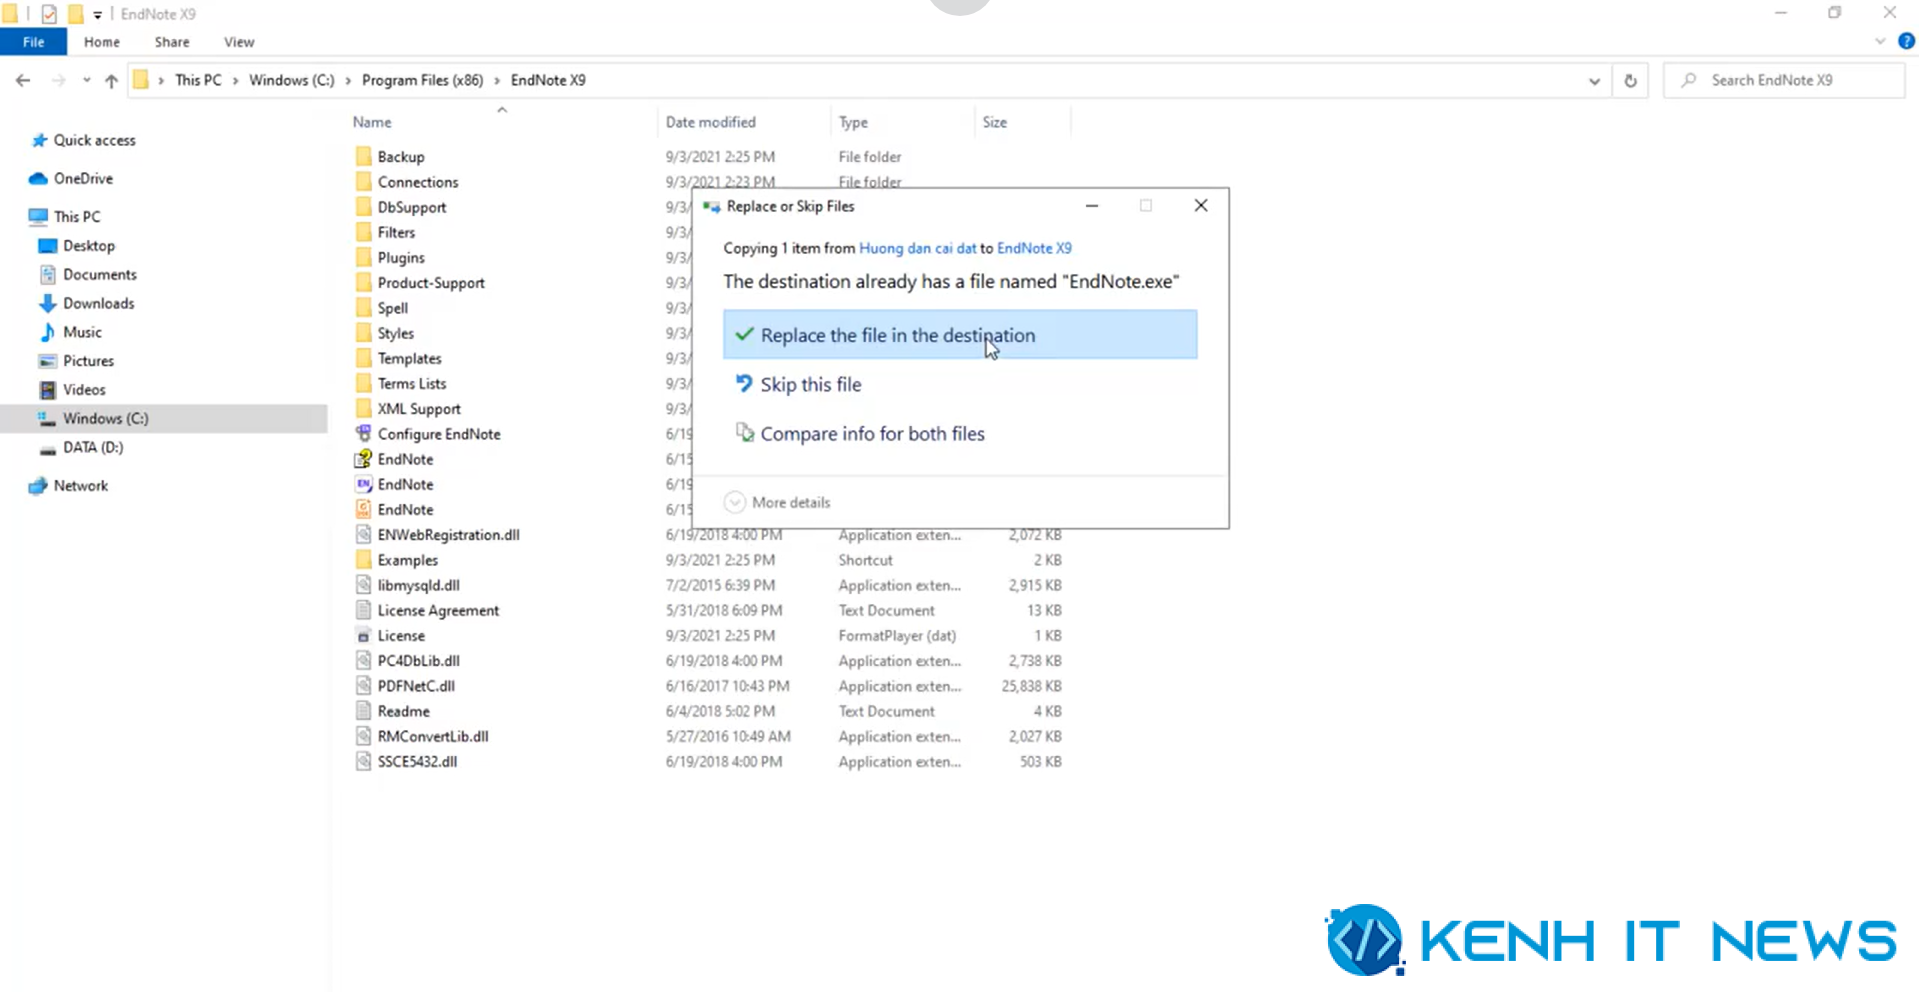Follow the Huong dan cai dat link
This screenshot has height=992, width=1919.
tap(917, 248)
